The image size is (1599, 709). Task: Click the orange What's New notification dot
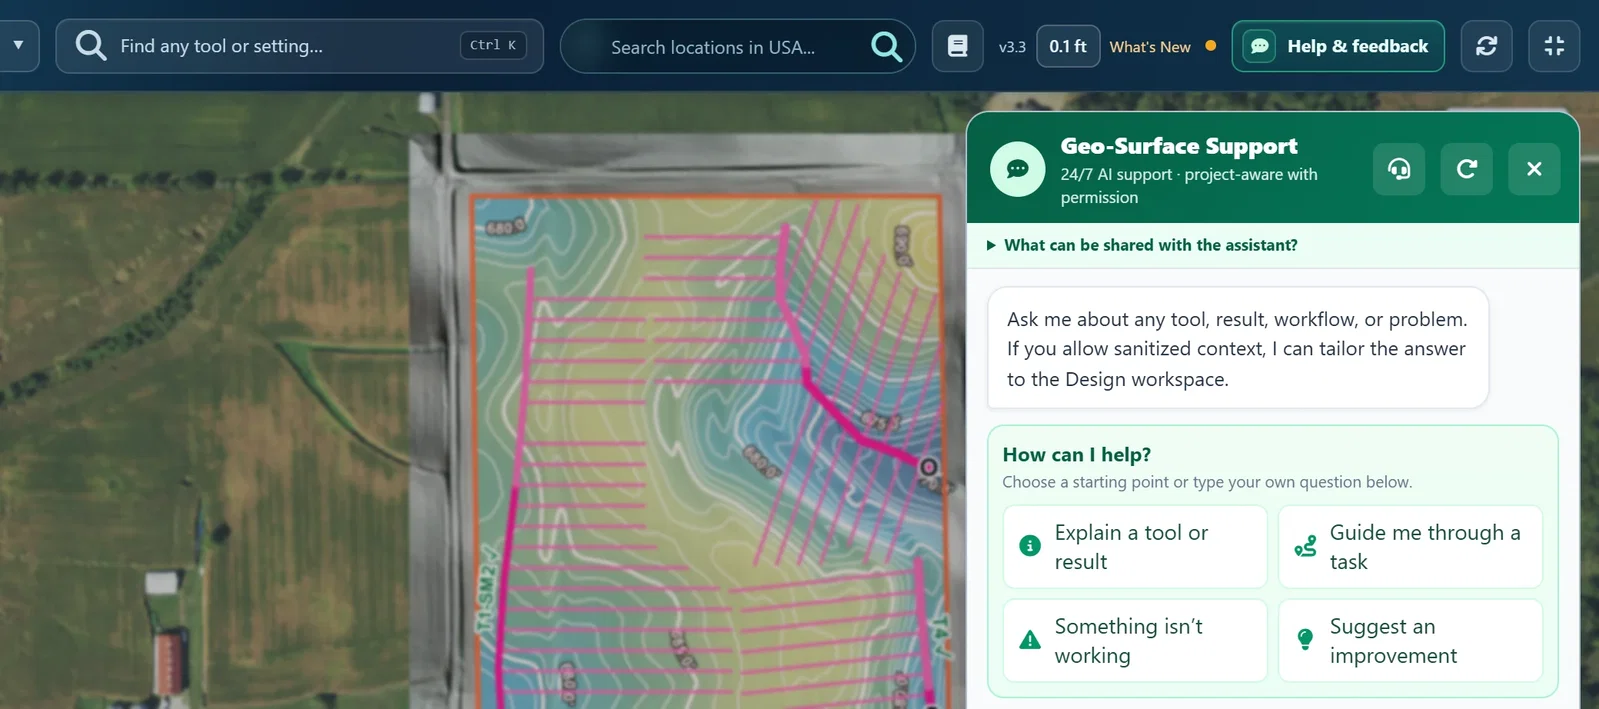[1211, 46]
